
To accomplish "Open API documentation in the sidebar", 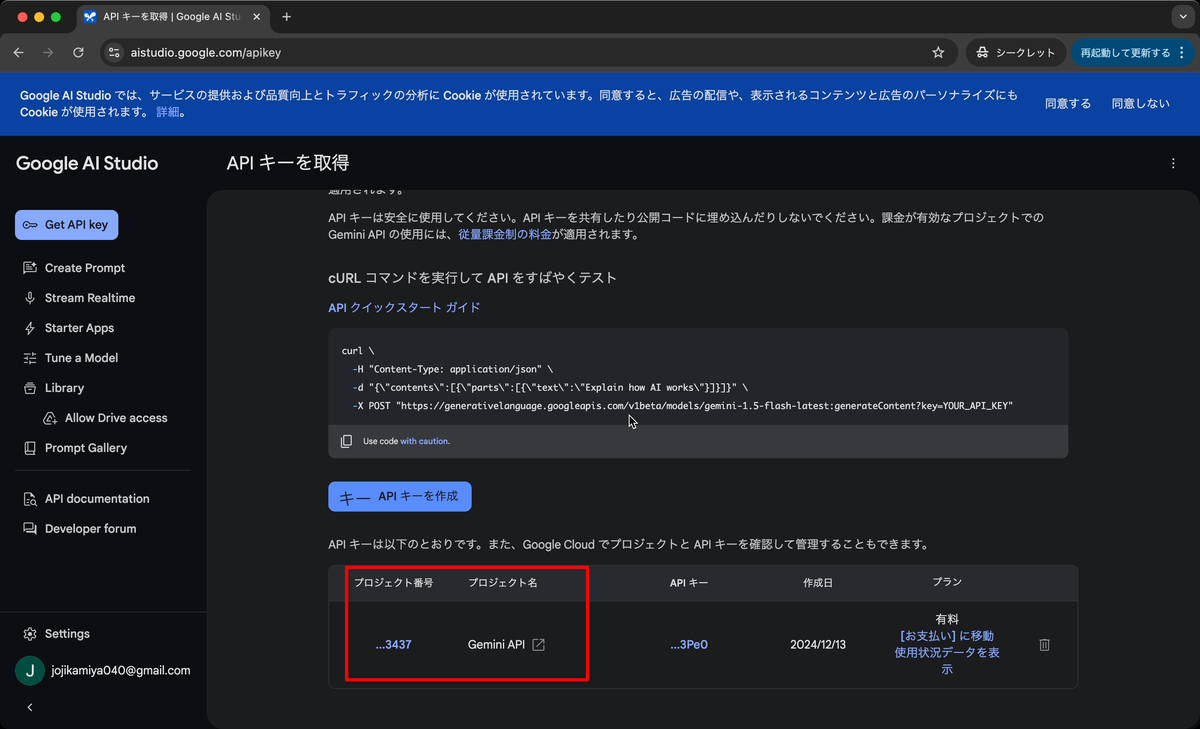I will click(x=97, y=499).
